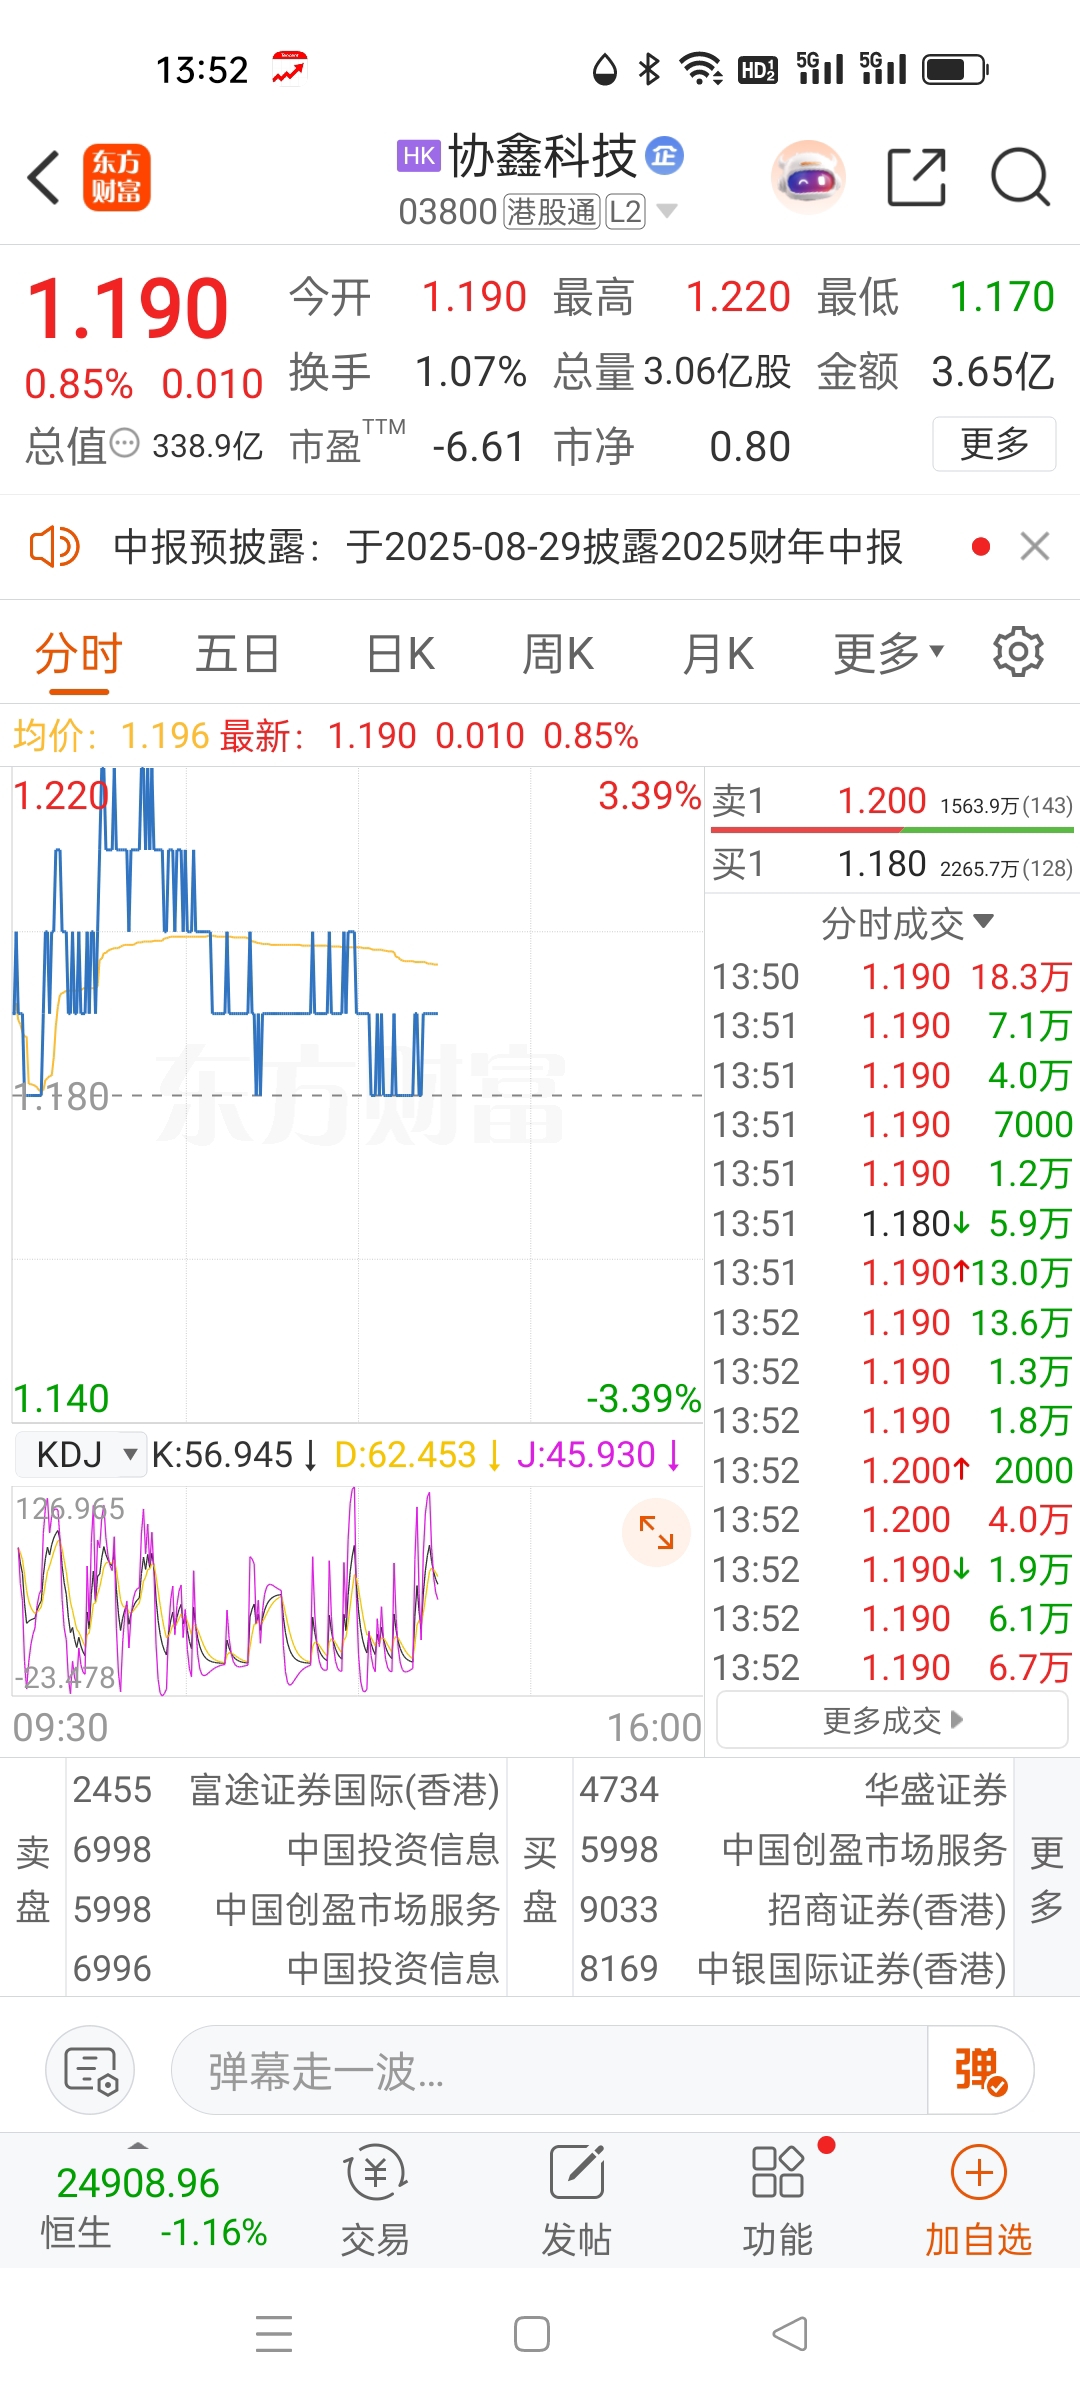The height and width of the screenshot is (2400, 1080).
Task: Switch to the 月K tab
Action: point(718,655)
